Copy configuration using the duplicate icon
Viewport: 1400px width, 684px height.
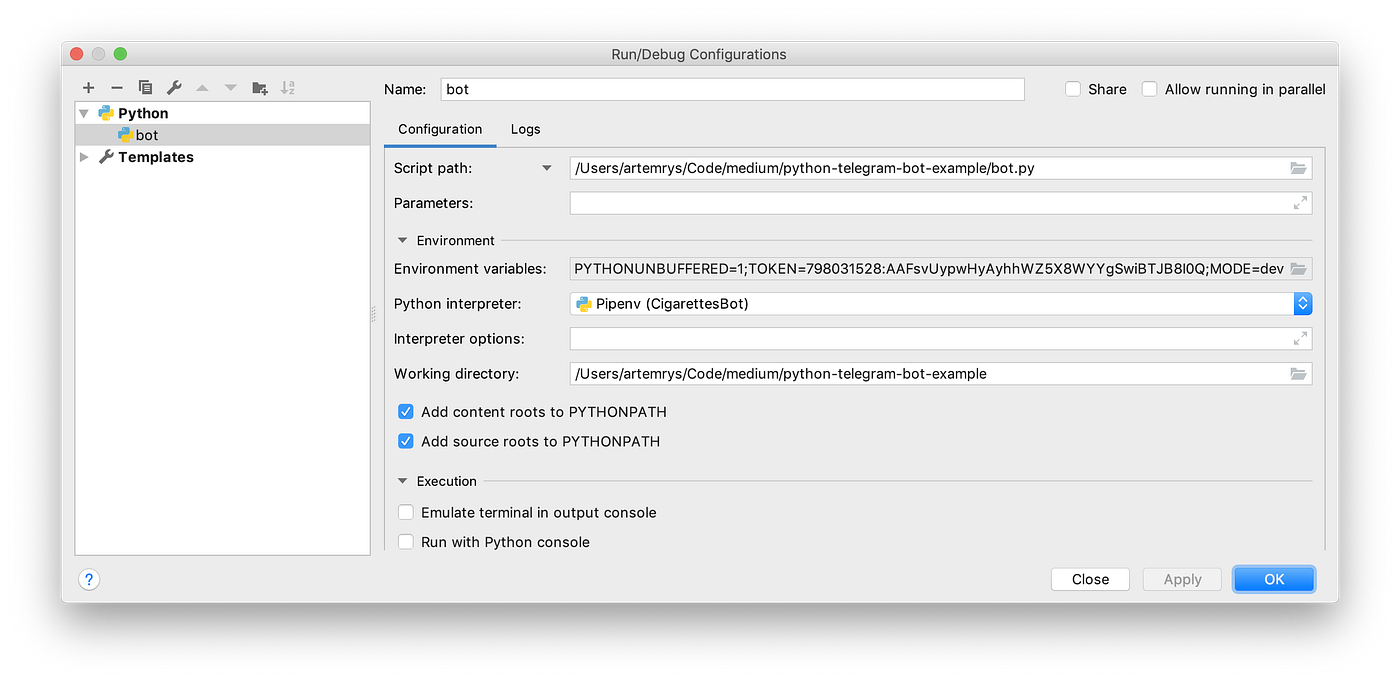tap(145, 88)
